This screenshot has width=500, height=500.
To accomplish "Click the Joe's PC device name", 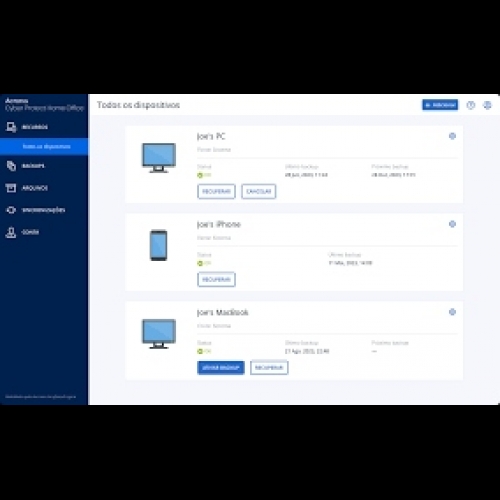I will pos(211,136).
